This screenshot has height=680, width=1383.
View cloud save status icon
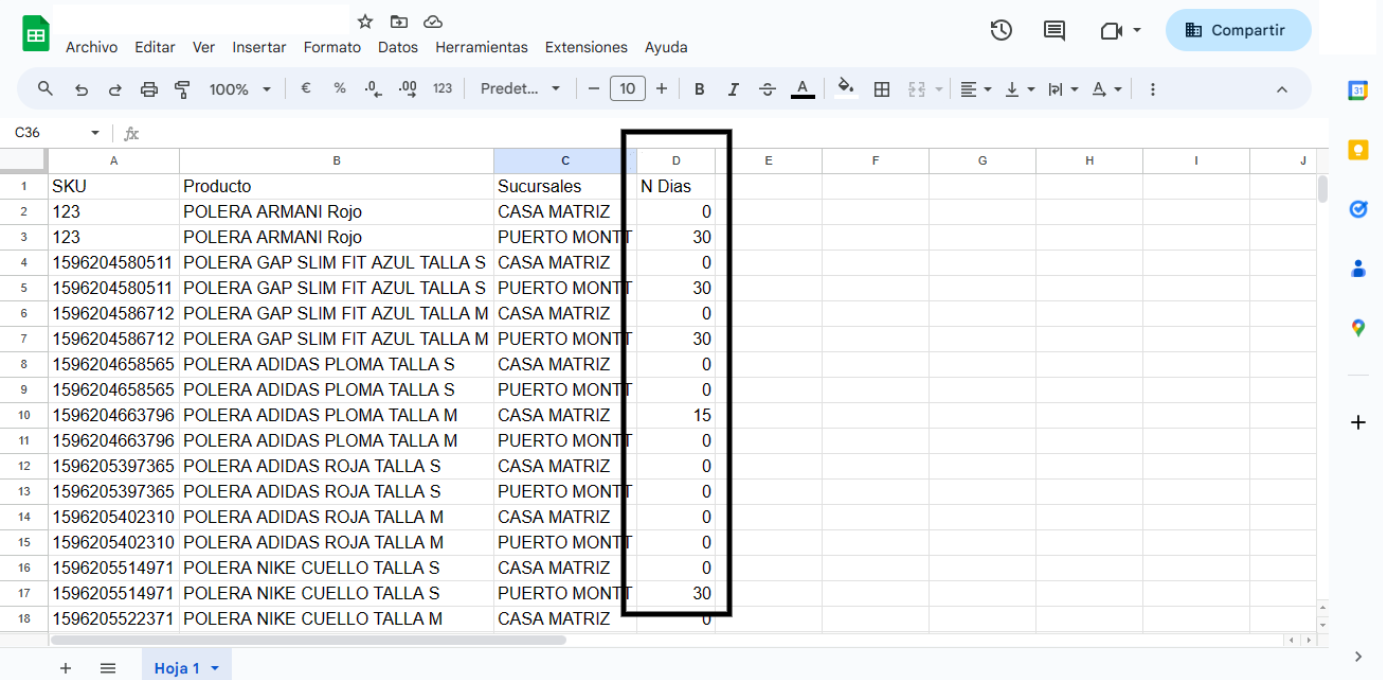(433, 21)
